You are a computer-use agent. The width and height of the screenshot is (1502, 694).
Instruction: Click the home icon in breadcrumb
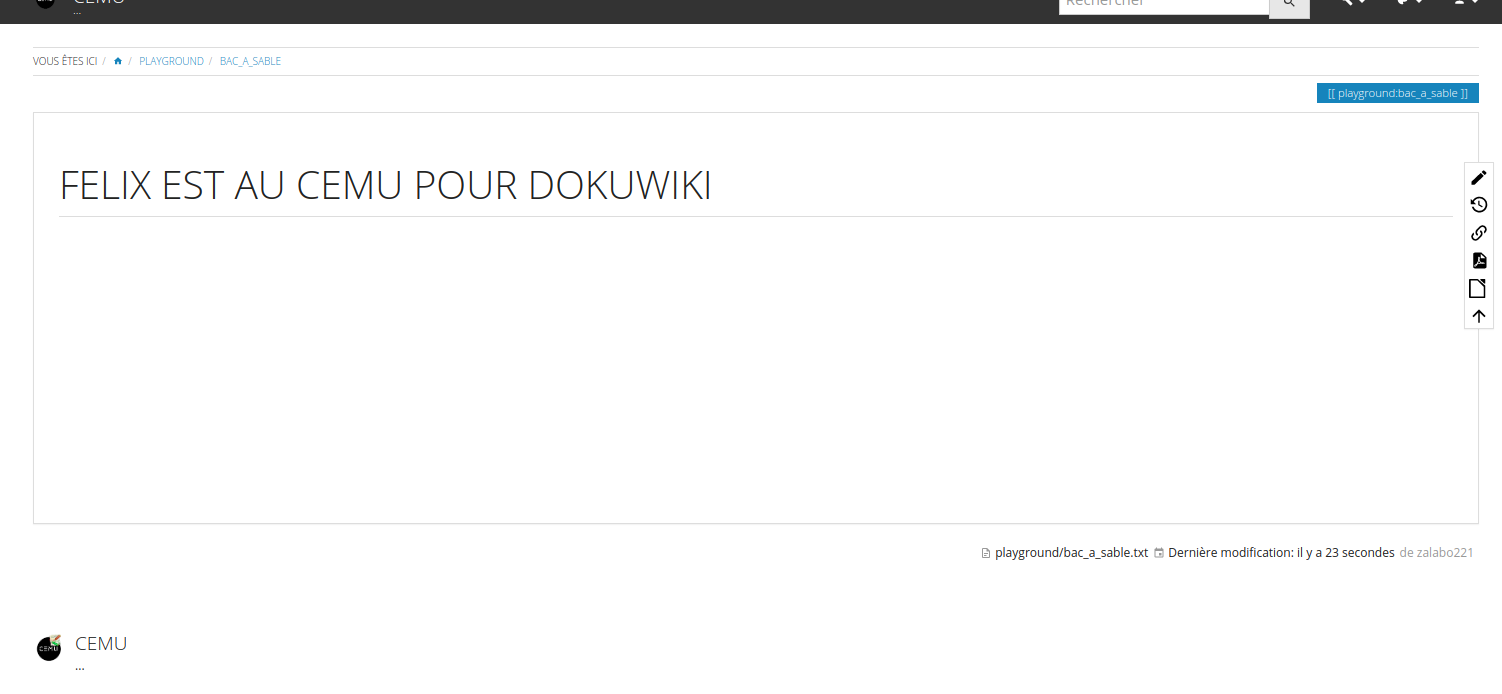[118, 61]
